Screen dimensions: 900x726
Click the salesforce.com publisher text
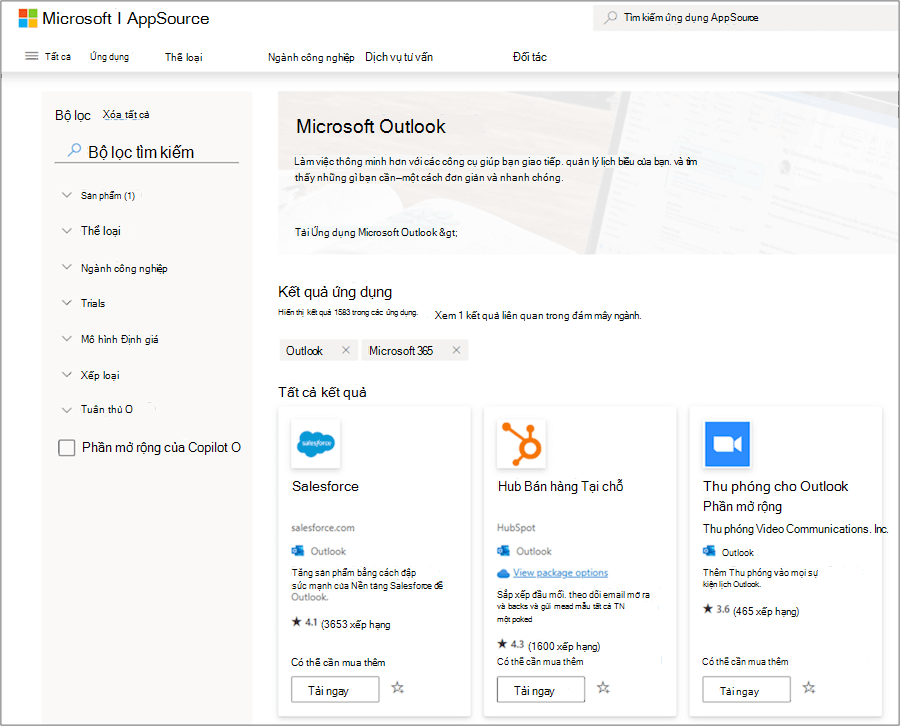323,527
